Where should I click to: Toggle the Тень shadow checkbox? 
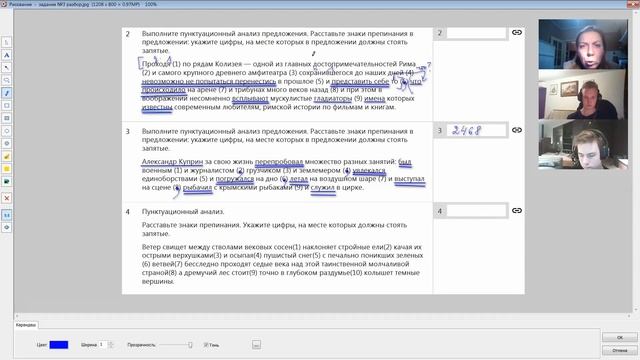coord(206,345)
